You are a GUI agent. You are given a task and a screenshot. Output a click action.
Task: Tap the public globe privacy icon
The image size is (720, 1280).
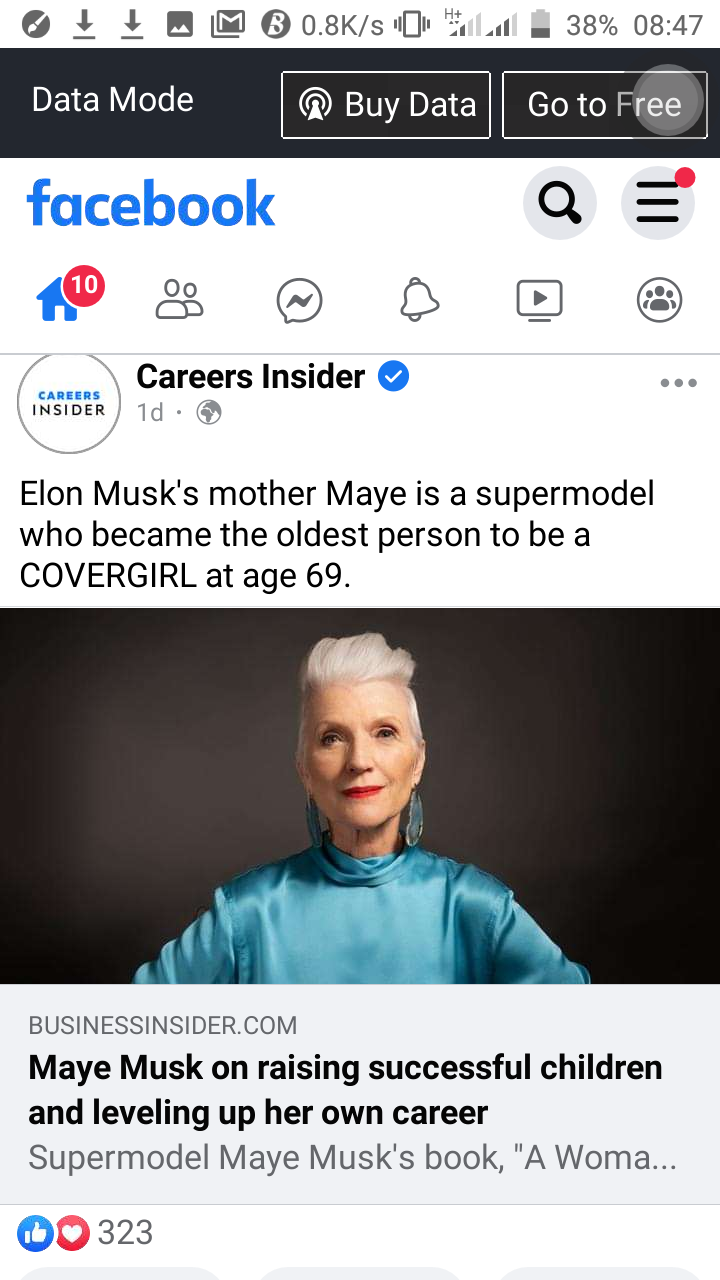coord(209,412)
